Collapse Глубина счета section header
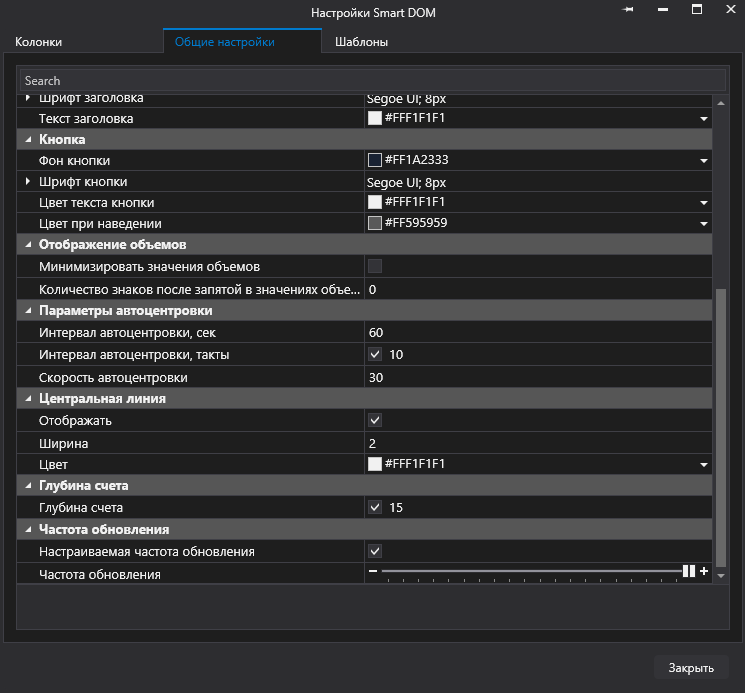Screen dimensions: 745x693 28,485
